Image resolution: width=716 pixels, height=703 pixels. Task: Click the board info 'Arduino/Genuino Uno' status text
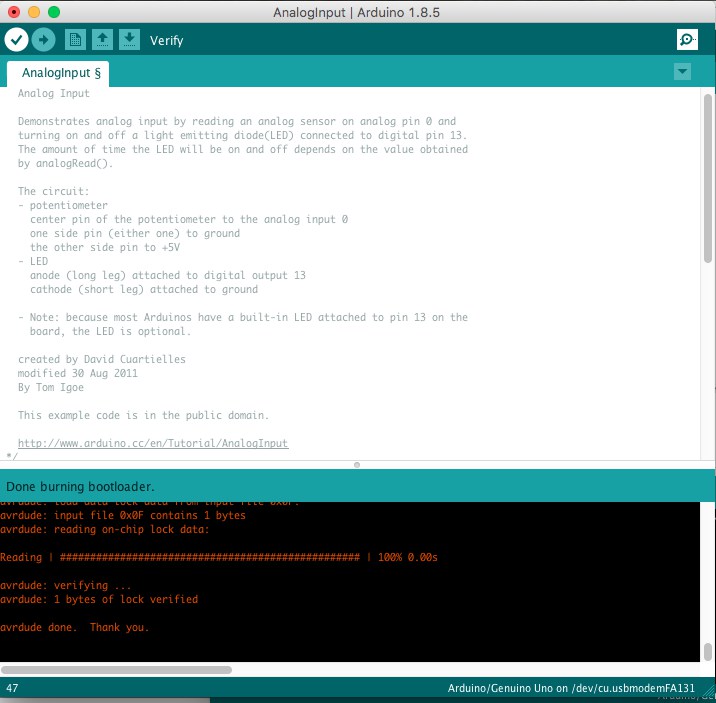(571, 688)
